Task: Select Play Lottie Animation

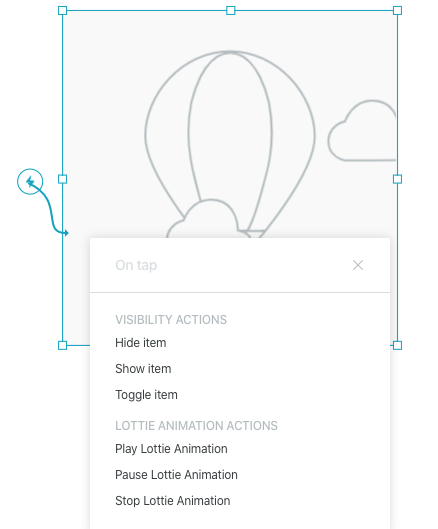Action: (171, 449)
